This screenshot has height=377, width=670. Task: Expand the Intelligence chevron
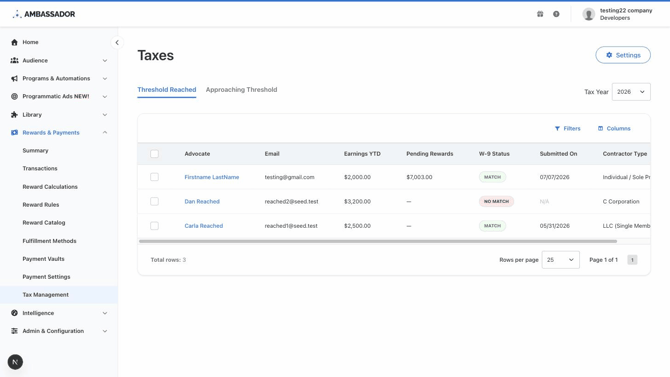tap(105, 313)
